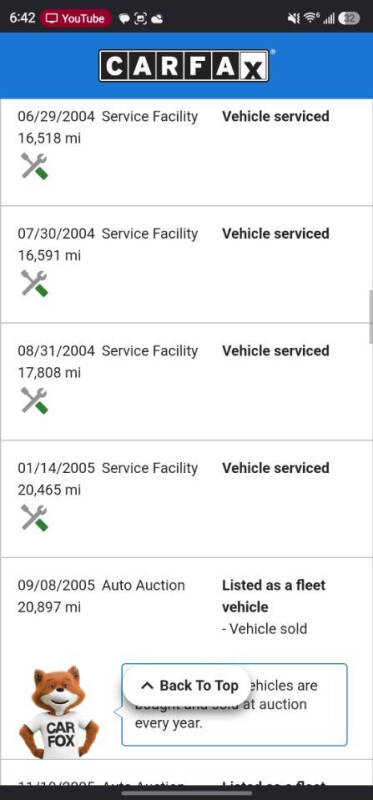Screen dimensions: 373x800
Task: Click wrench icon under 06/29/2004 service record
Action: [34, 166]
